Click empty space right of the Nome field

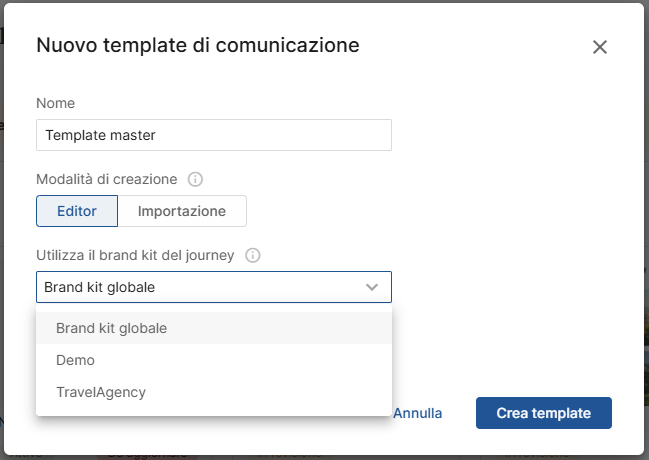pyautogui.click(x=500, y=135)
